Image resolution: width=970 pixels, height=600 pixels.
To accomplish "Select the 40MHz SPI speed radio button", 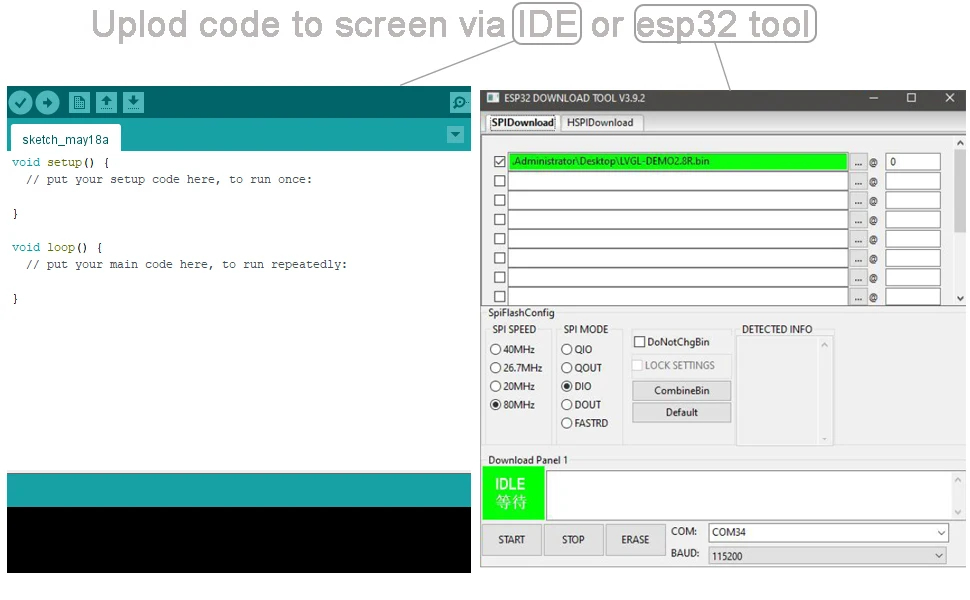I will coord(495,349).
